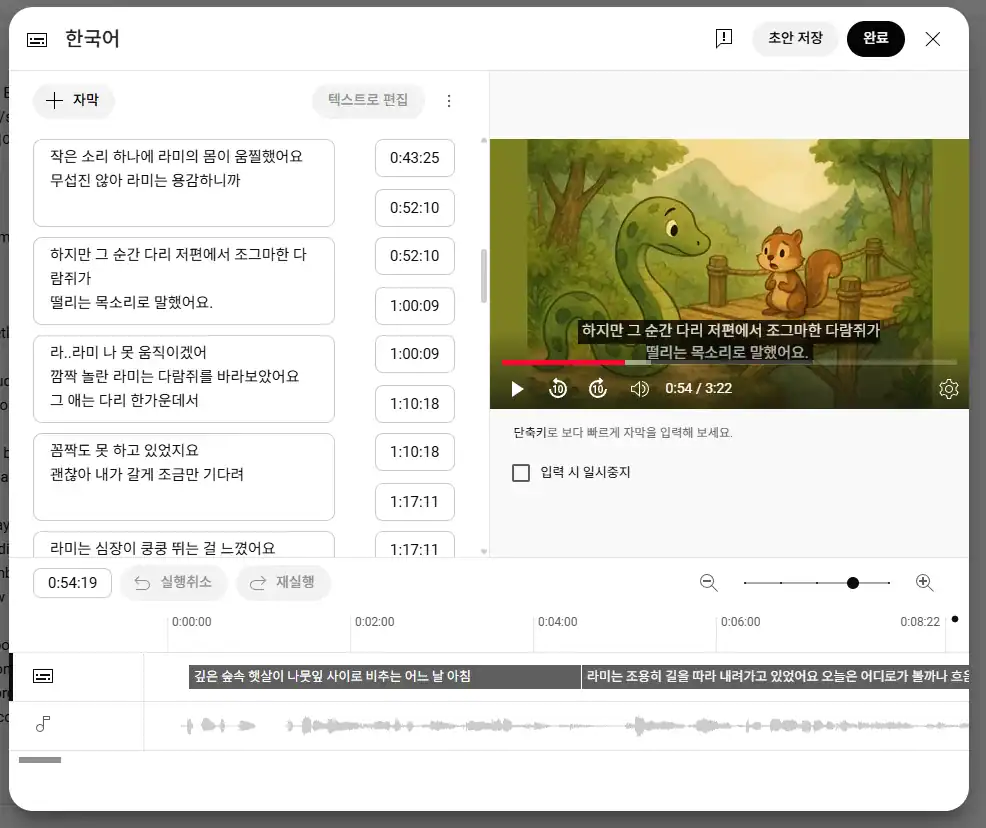Click the zoom out magnifier above timeline

(709, 582)
